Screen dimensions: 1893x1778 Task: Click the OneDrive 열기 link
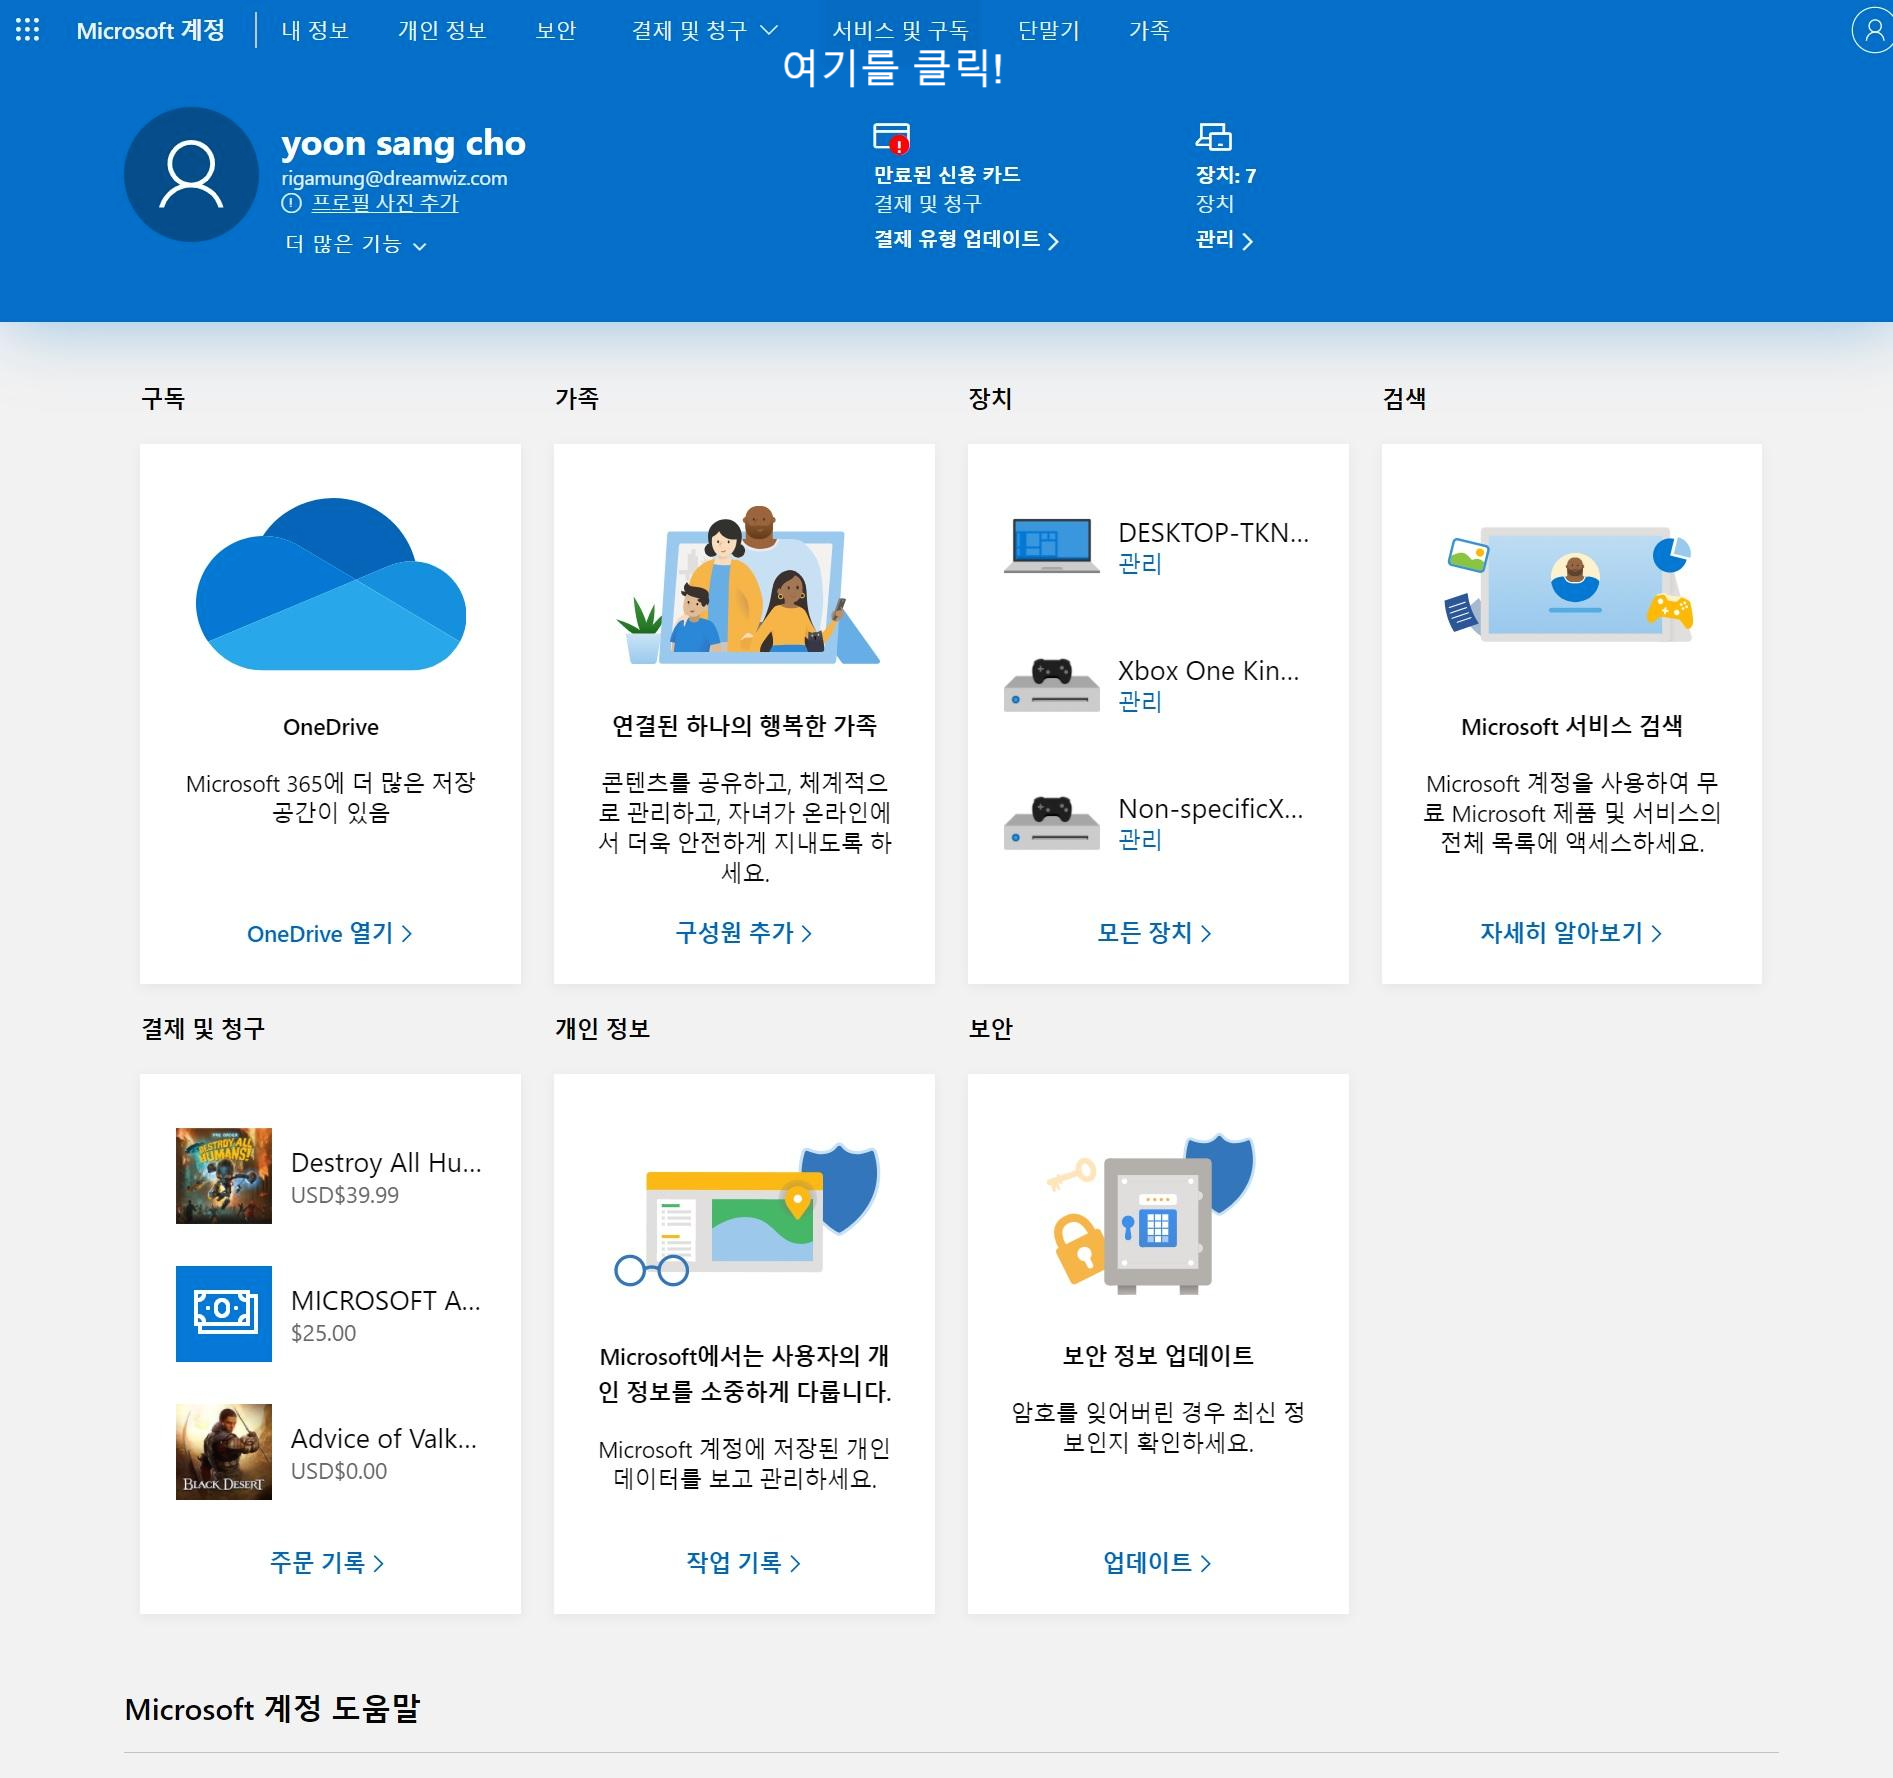pos(330,933)
